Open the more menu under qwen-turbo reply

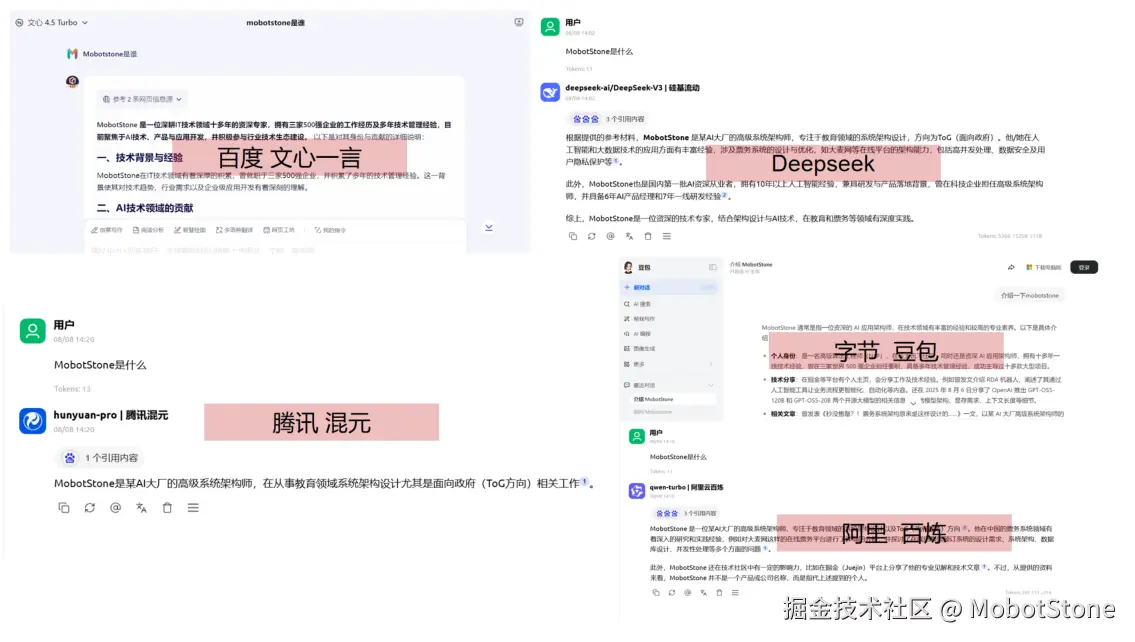pyautogui.click(x=735, y=593)
